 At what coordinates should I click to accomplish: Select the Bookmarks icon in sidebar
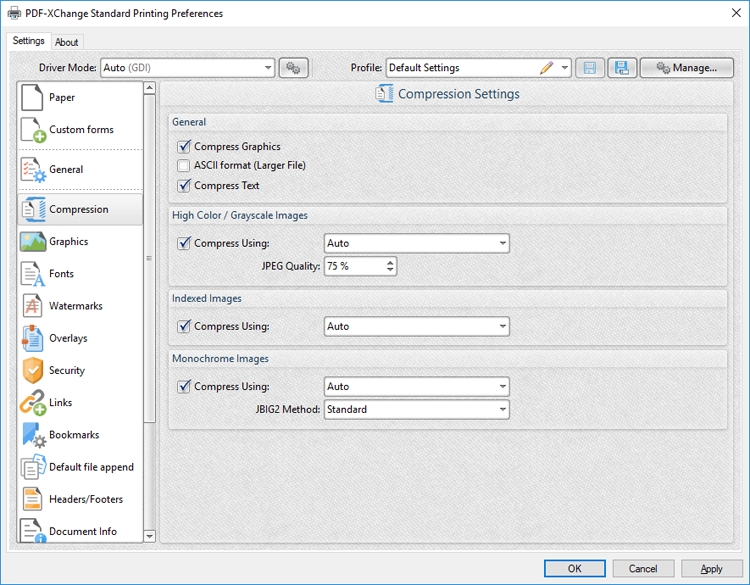(33, 435)
